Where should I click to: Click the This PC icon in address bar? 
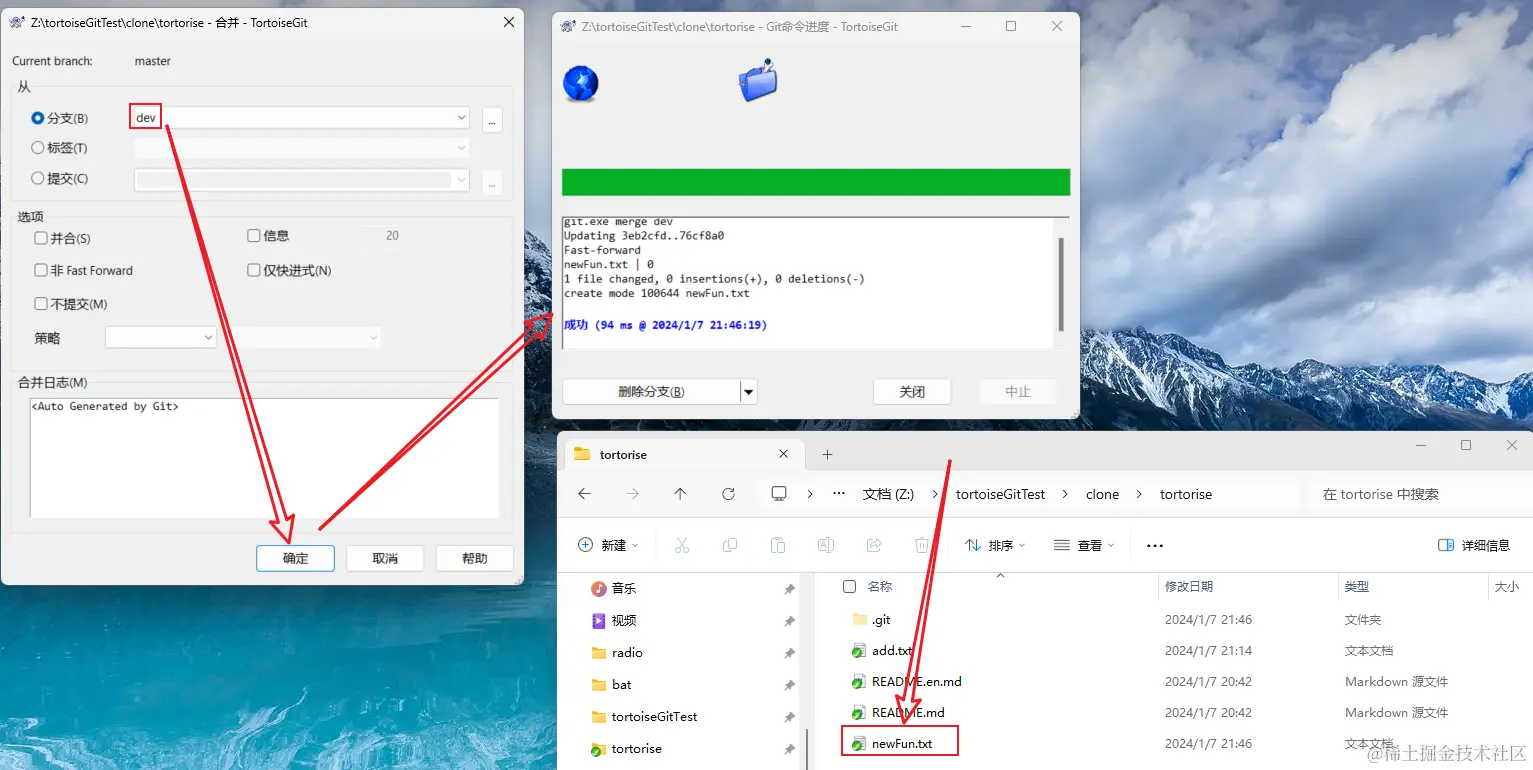click(779, 494)
